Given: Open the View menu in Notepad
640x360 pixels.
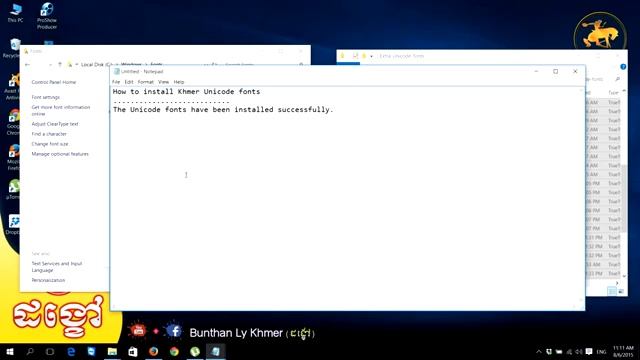Looking at the screenshot, I should tap(163, 82).
